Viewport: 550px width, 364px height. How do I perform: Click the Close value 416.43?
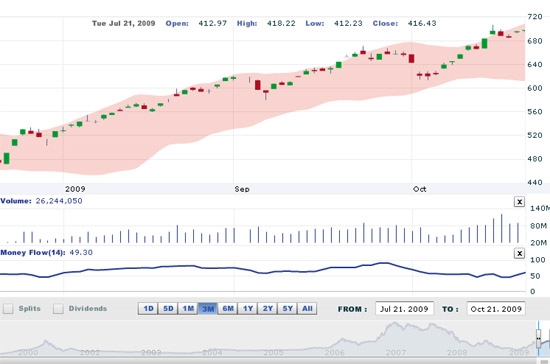(422, 23)
